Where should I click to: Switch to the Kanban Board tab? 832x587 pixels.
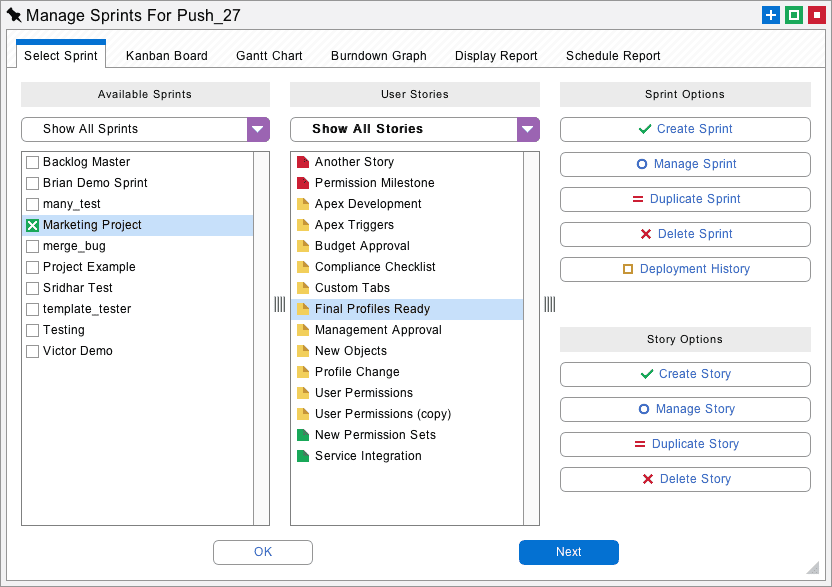point(167,56)
